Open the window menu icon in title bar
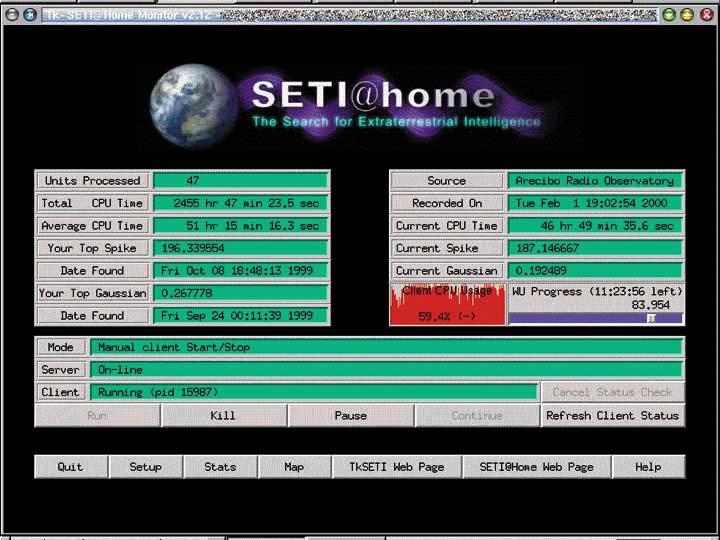Screen dimensions: 720x540 tap(11, 15)
